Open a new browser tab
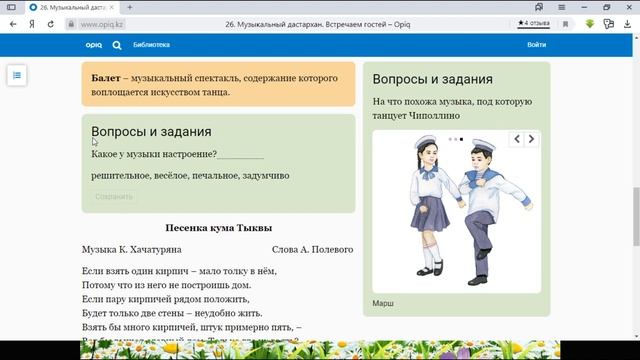The height and width of the screenshot is (360, 640). click(130, 7)
